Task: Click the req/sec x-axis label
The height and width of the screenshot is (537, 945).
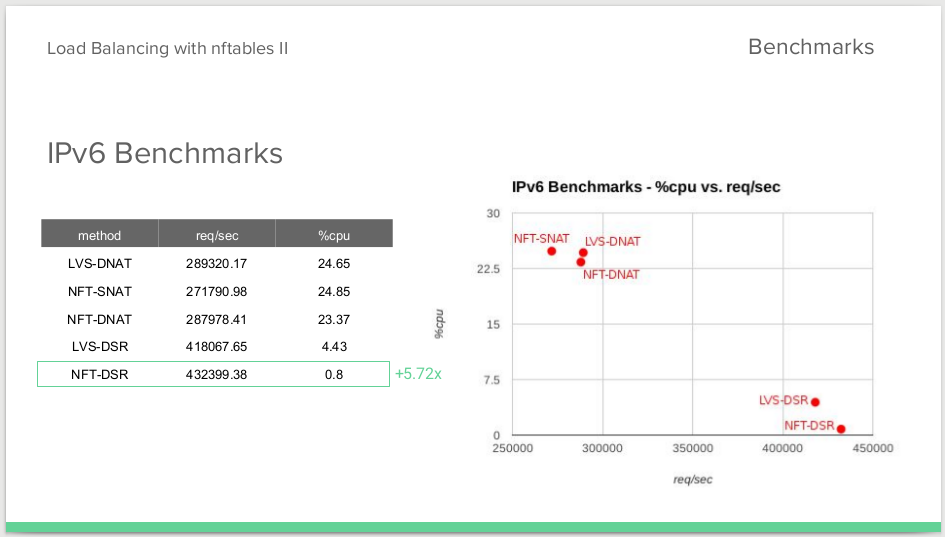Action: click(x=692, y=480)
